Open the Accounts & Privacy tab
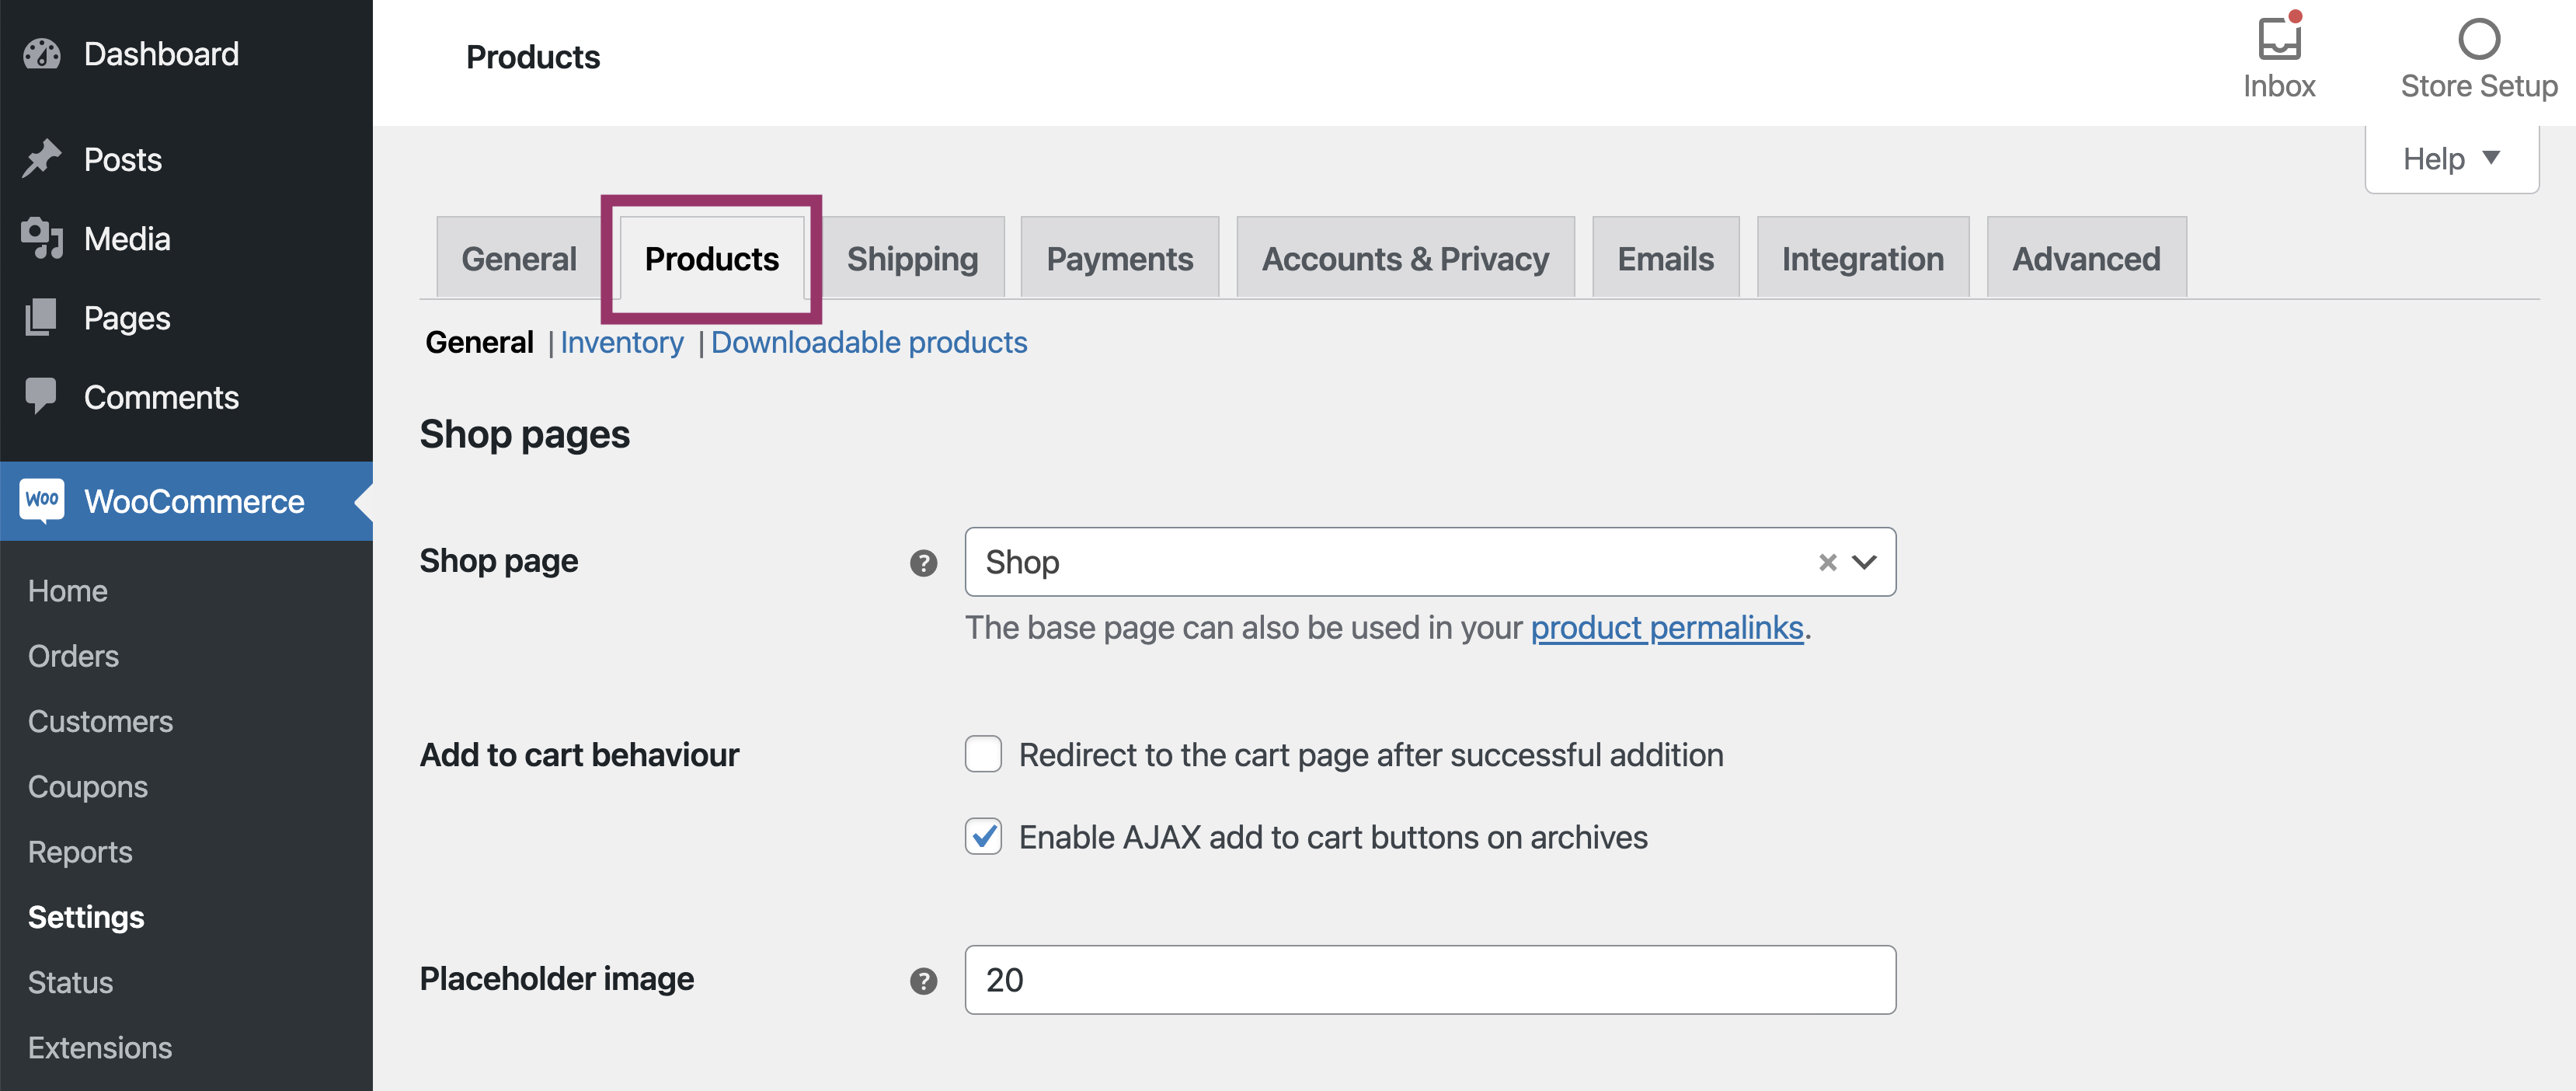 (1404, 259)
